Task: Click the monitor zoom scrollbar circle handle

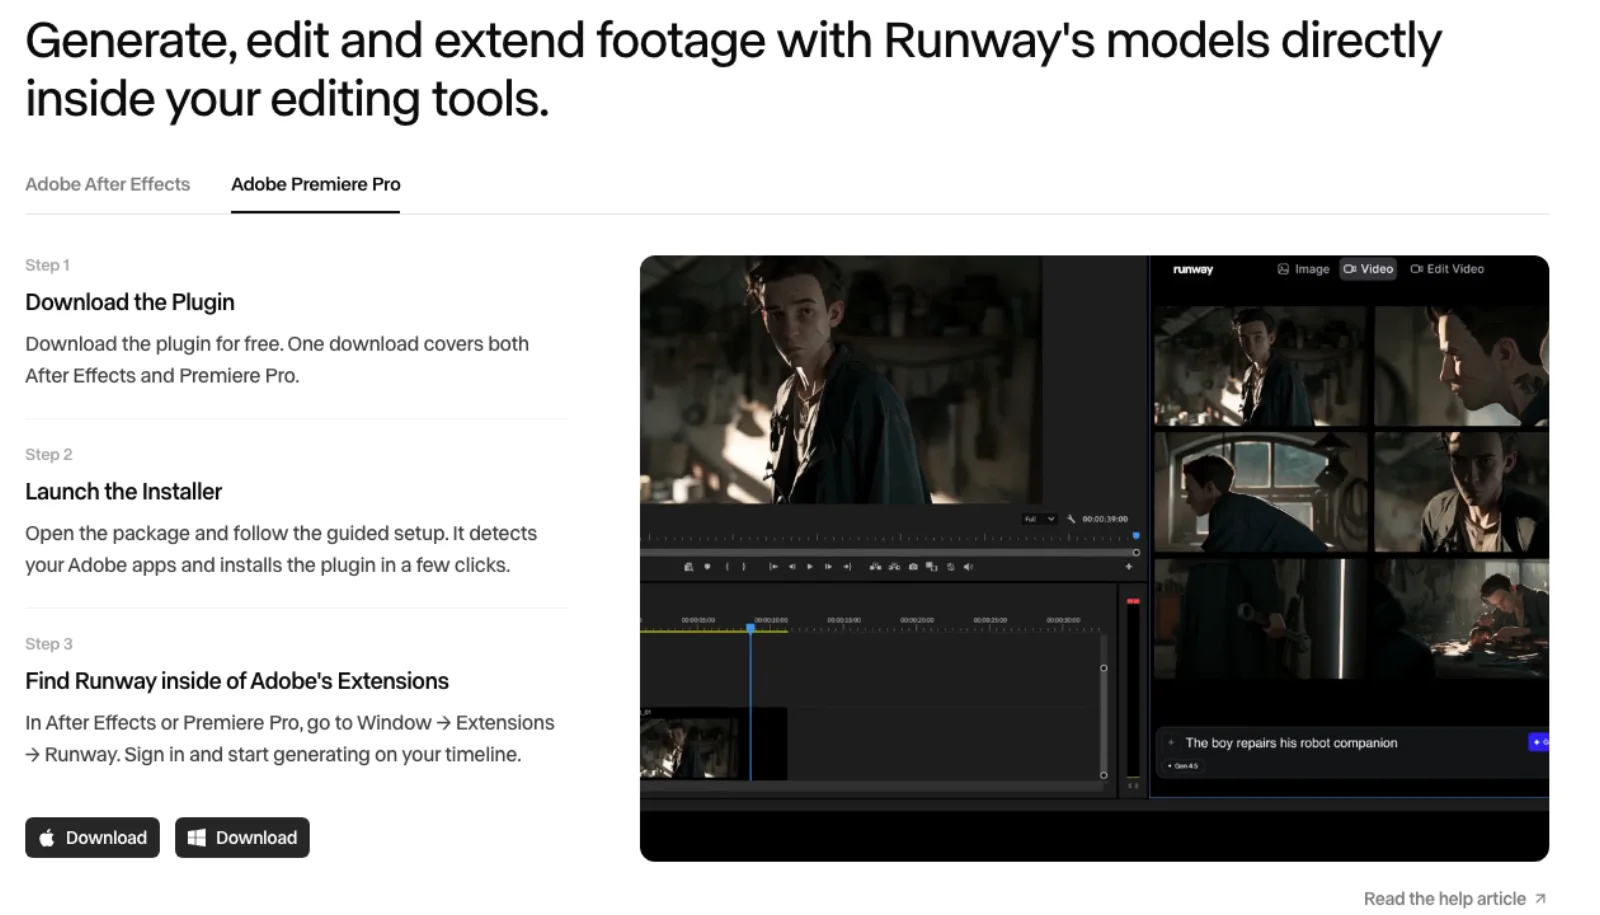Action: coord(1136,552)
